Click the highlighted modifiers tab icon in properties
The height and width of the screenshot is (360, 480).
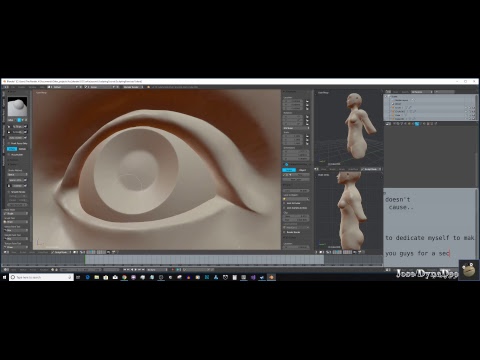coord(417,124)
